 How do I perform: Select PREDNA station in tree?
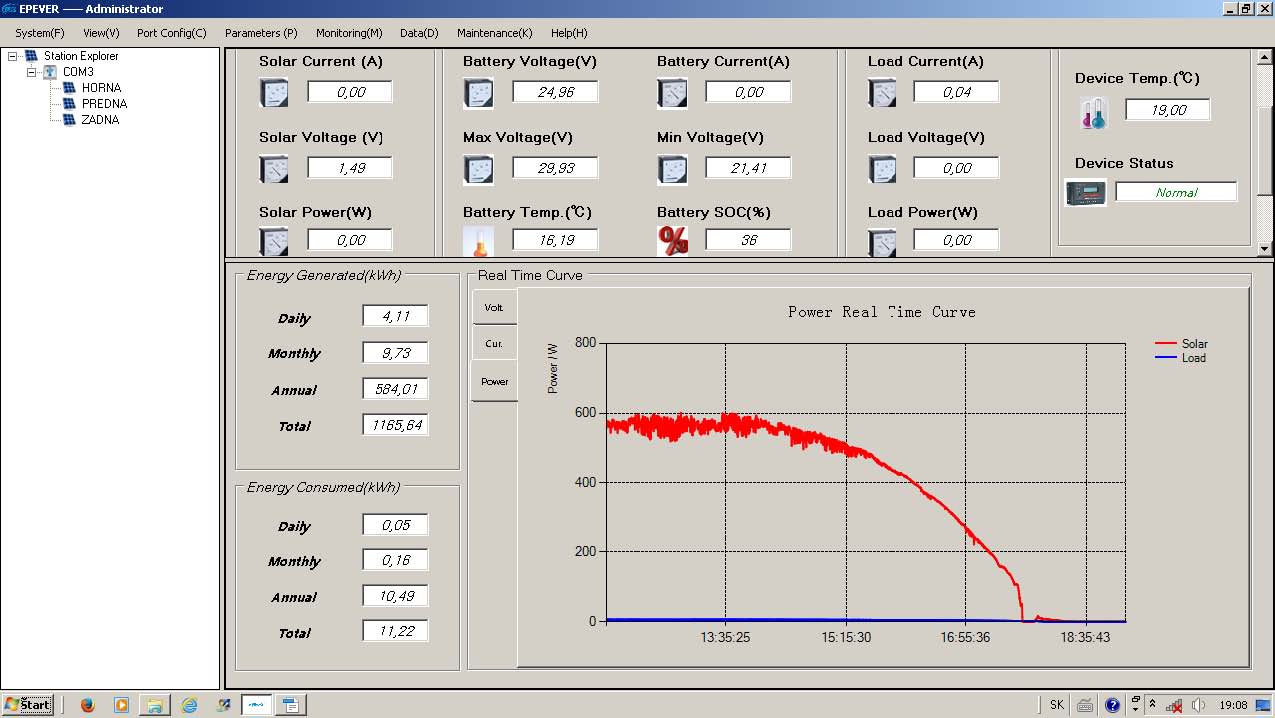(x=105, y=104)
